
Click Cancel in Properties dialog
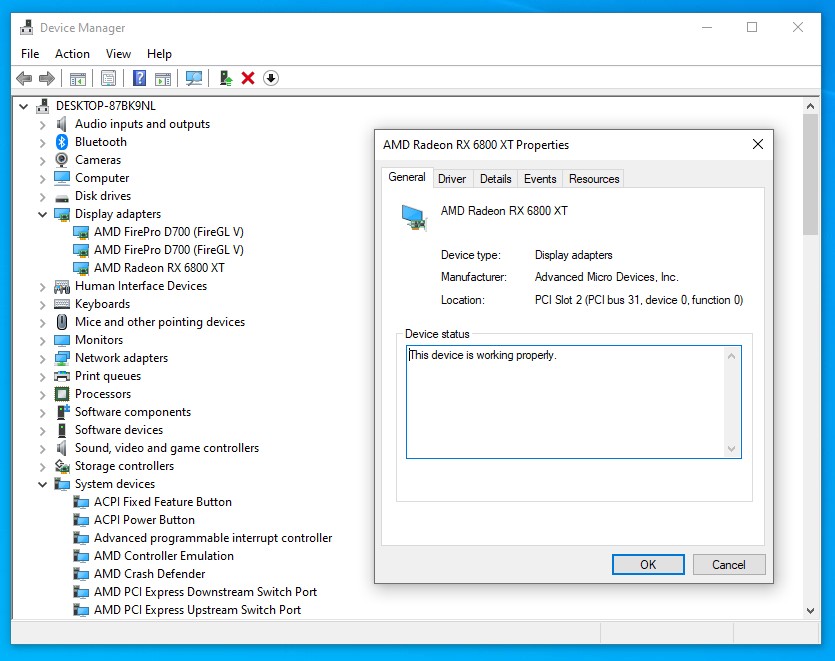pos(728,565)
